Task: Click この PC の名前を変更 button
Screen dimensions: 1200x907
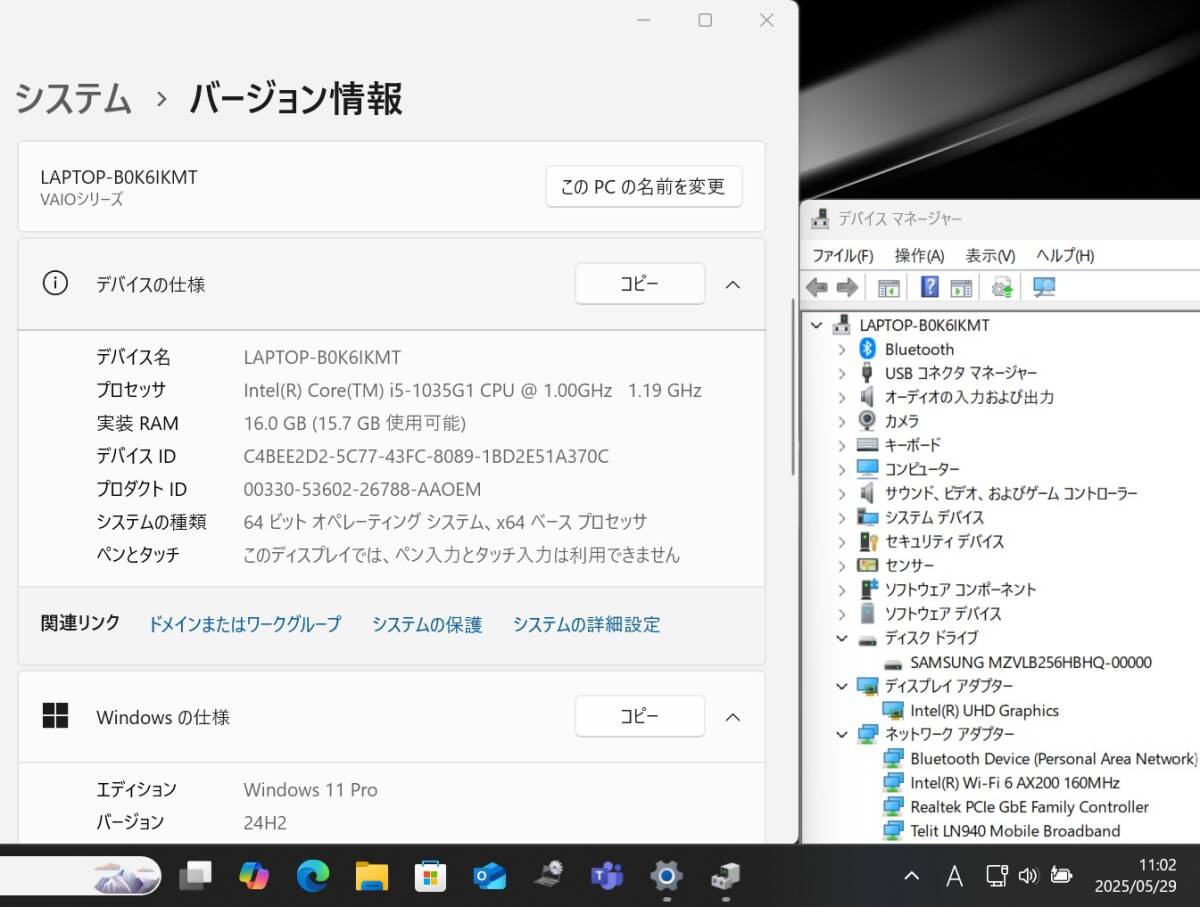Action: click(644, 187)
